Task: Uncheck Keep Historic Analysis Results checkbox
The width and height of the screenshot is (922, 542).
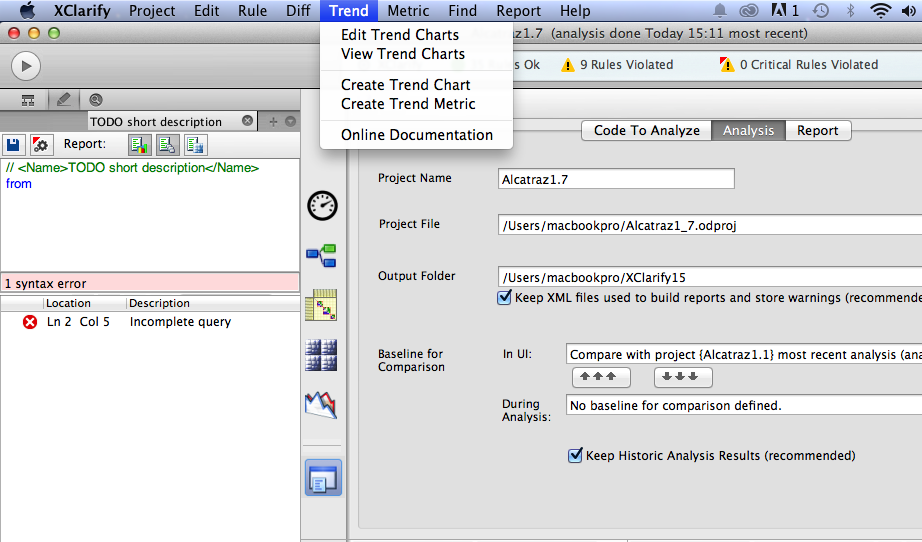Action: [x=575, y=456]
